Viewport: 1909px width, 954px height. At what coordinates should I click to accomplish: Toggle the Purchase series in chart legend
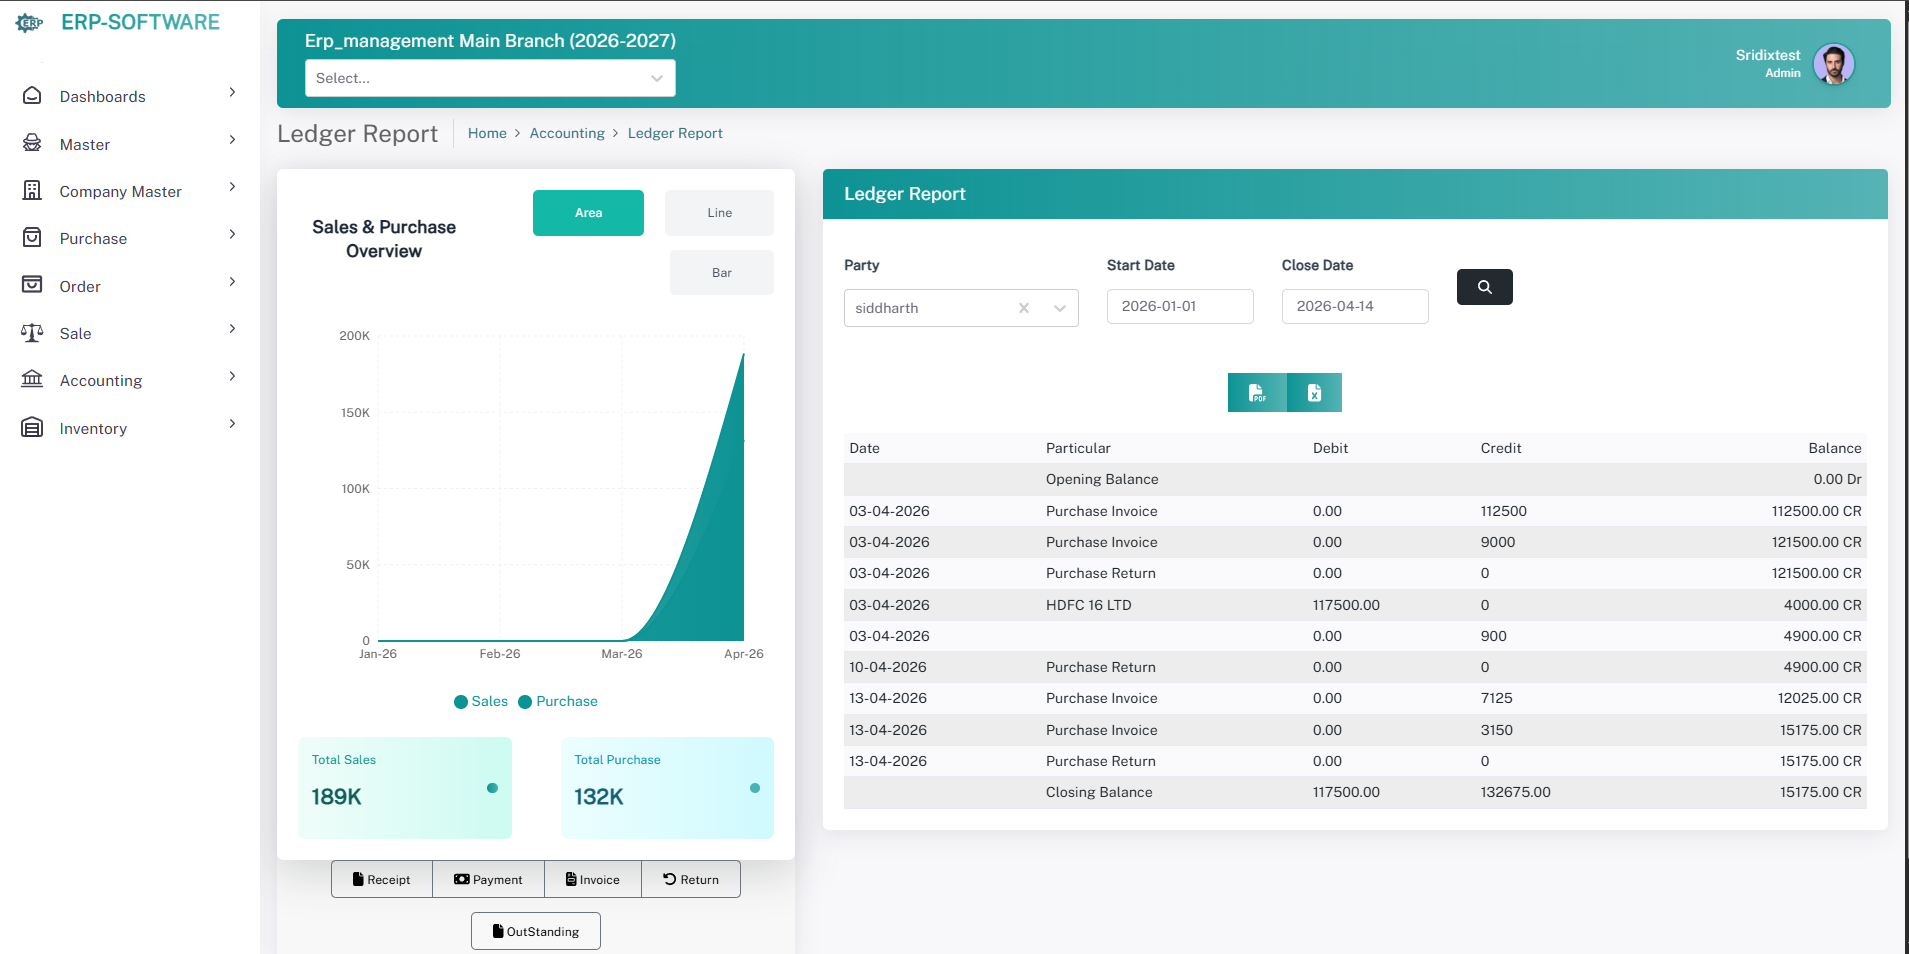point(558,702)
